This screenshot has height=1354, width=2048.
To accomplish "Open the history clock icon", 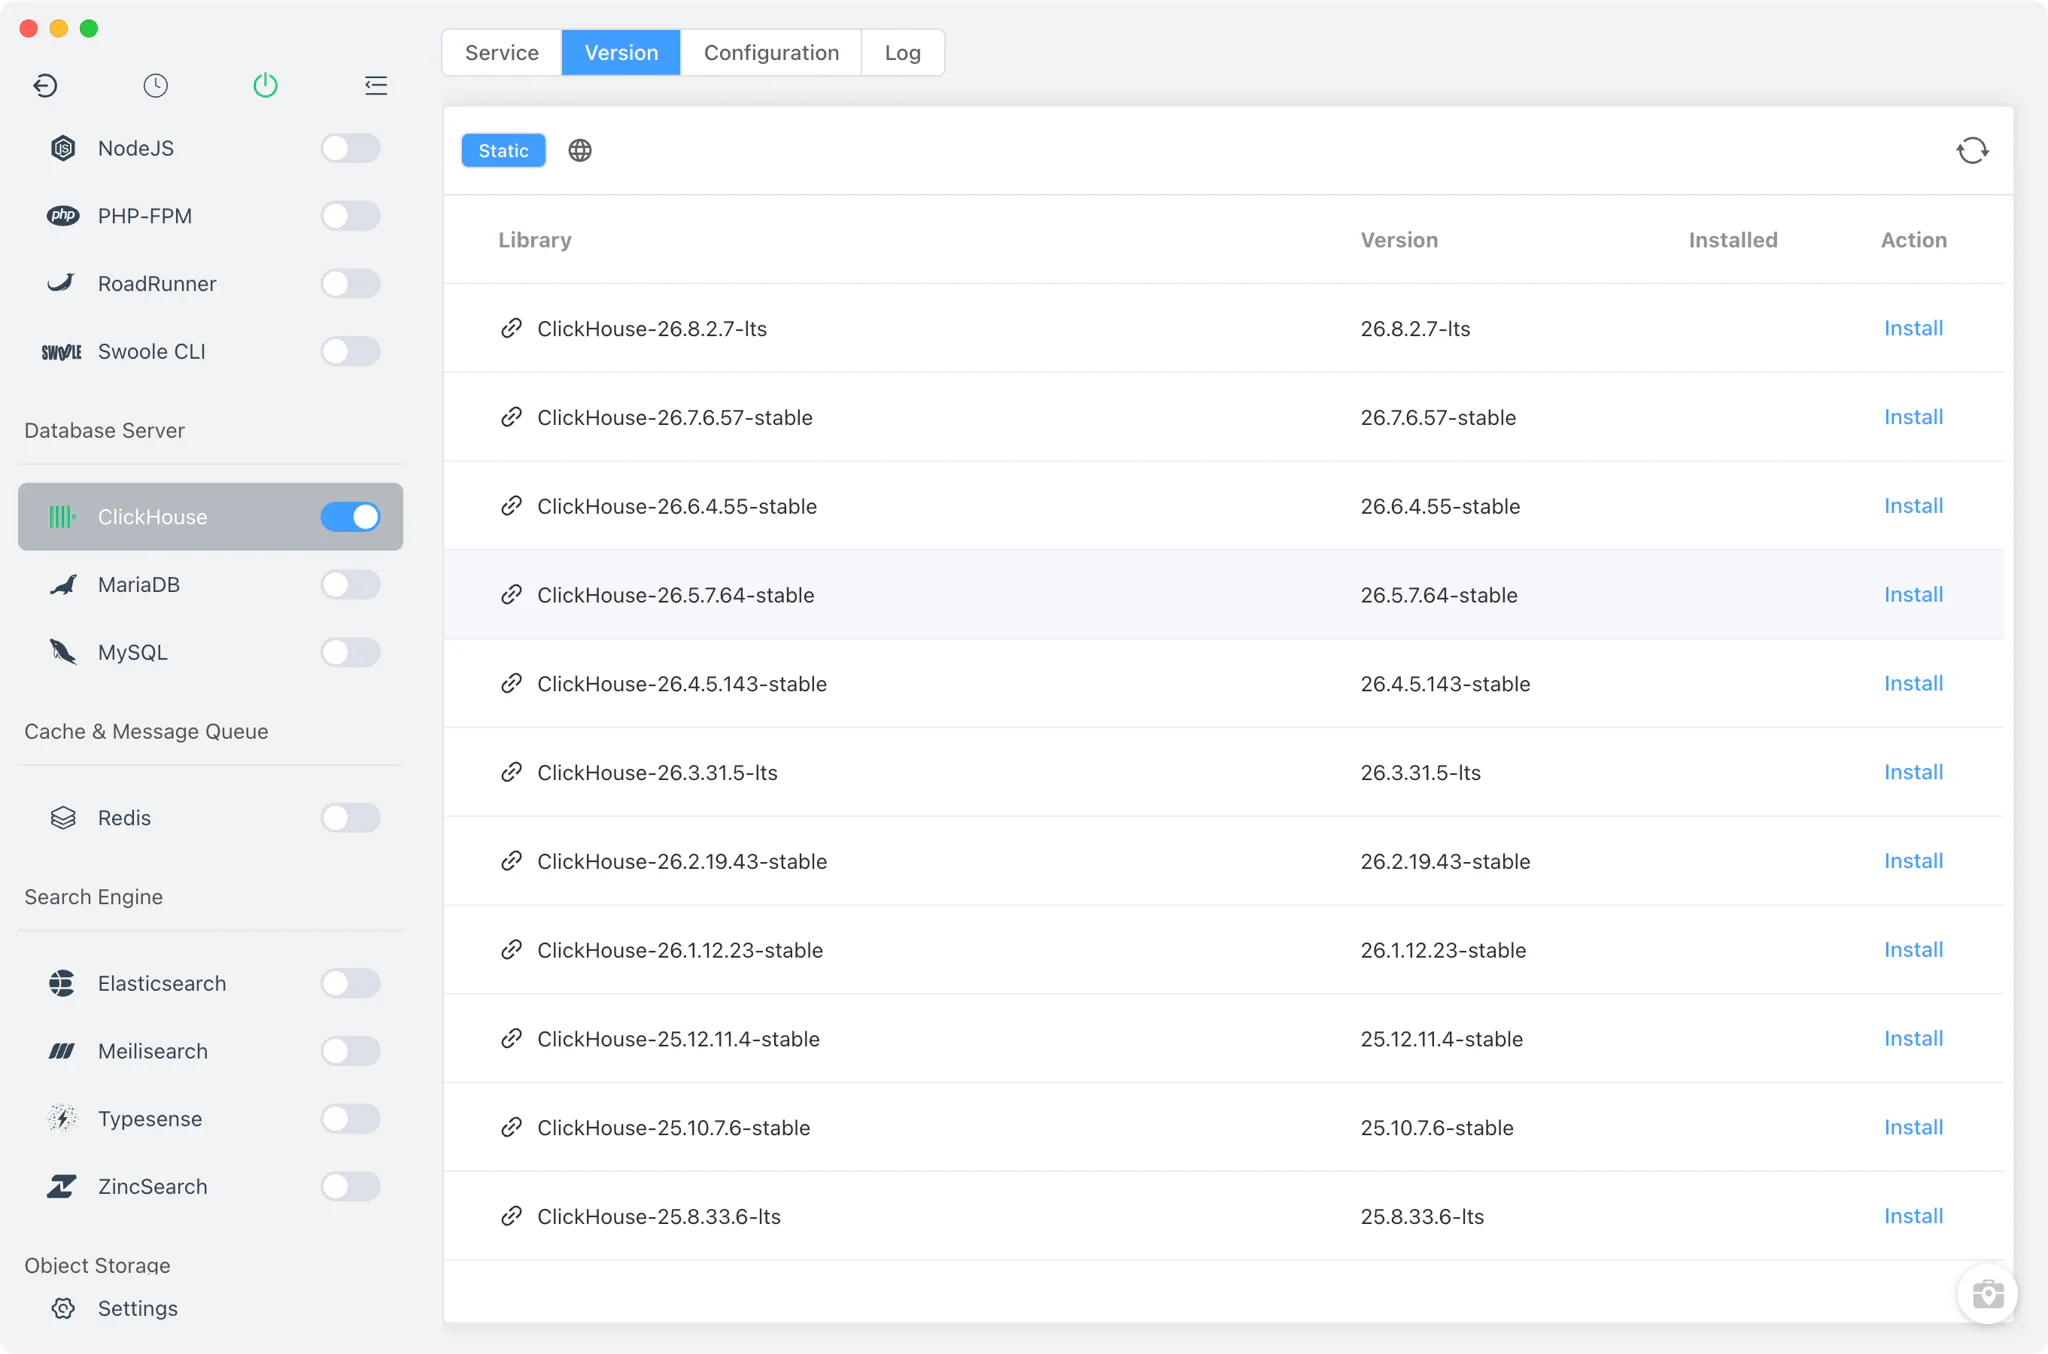I will (x=155, y=85).
